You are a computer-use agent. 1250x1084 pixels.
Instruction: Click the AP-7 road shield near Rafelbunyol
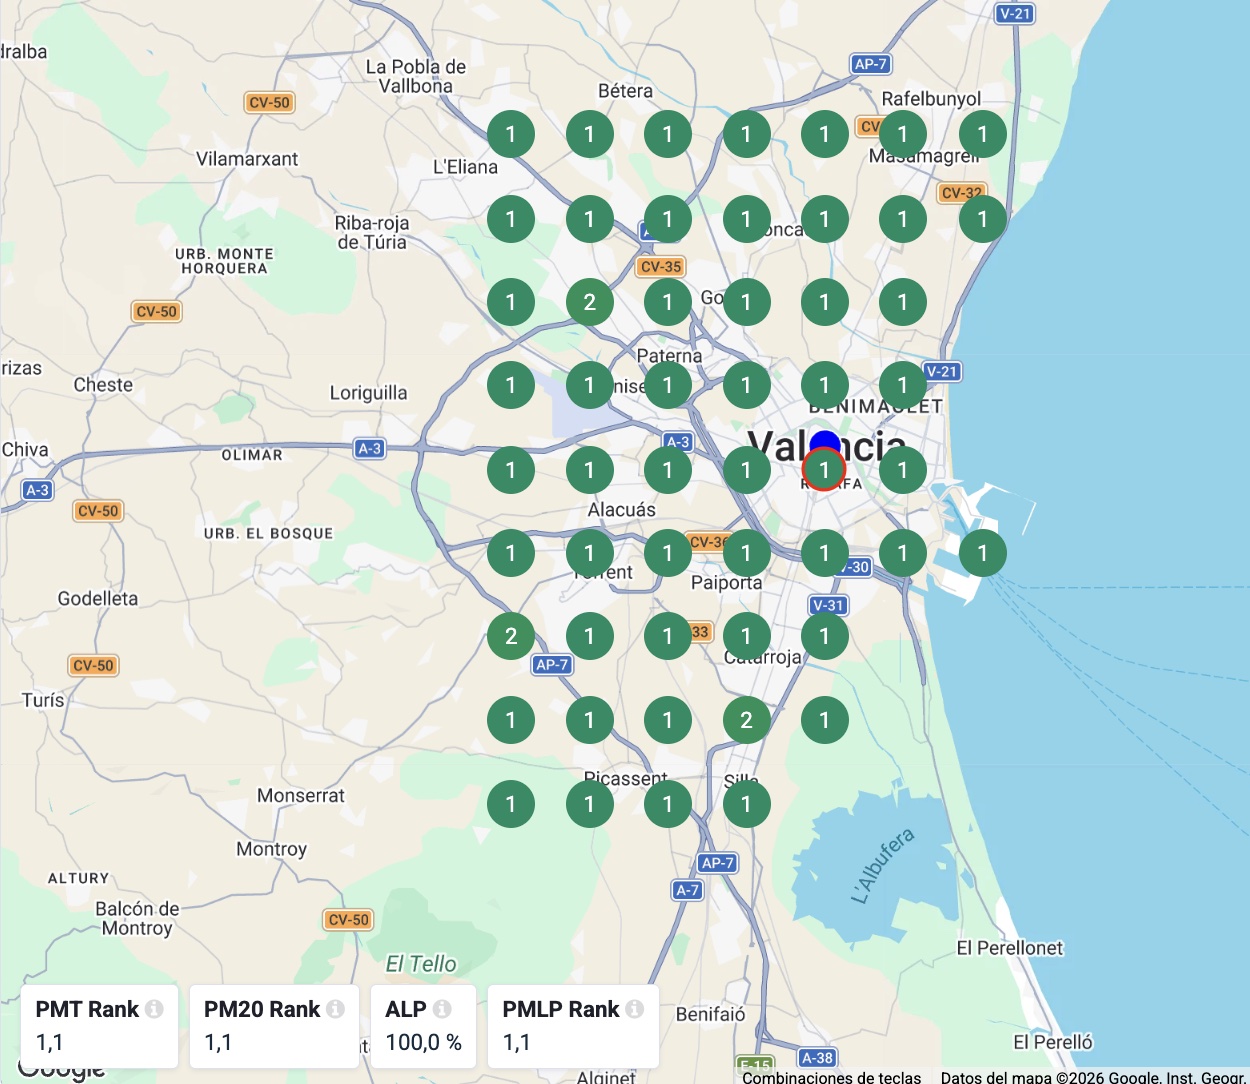click(x=871, y=64)
